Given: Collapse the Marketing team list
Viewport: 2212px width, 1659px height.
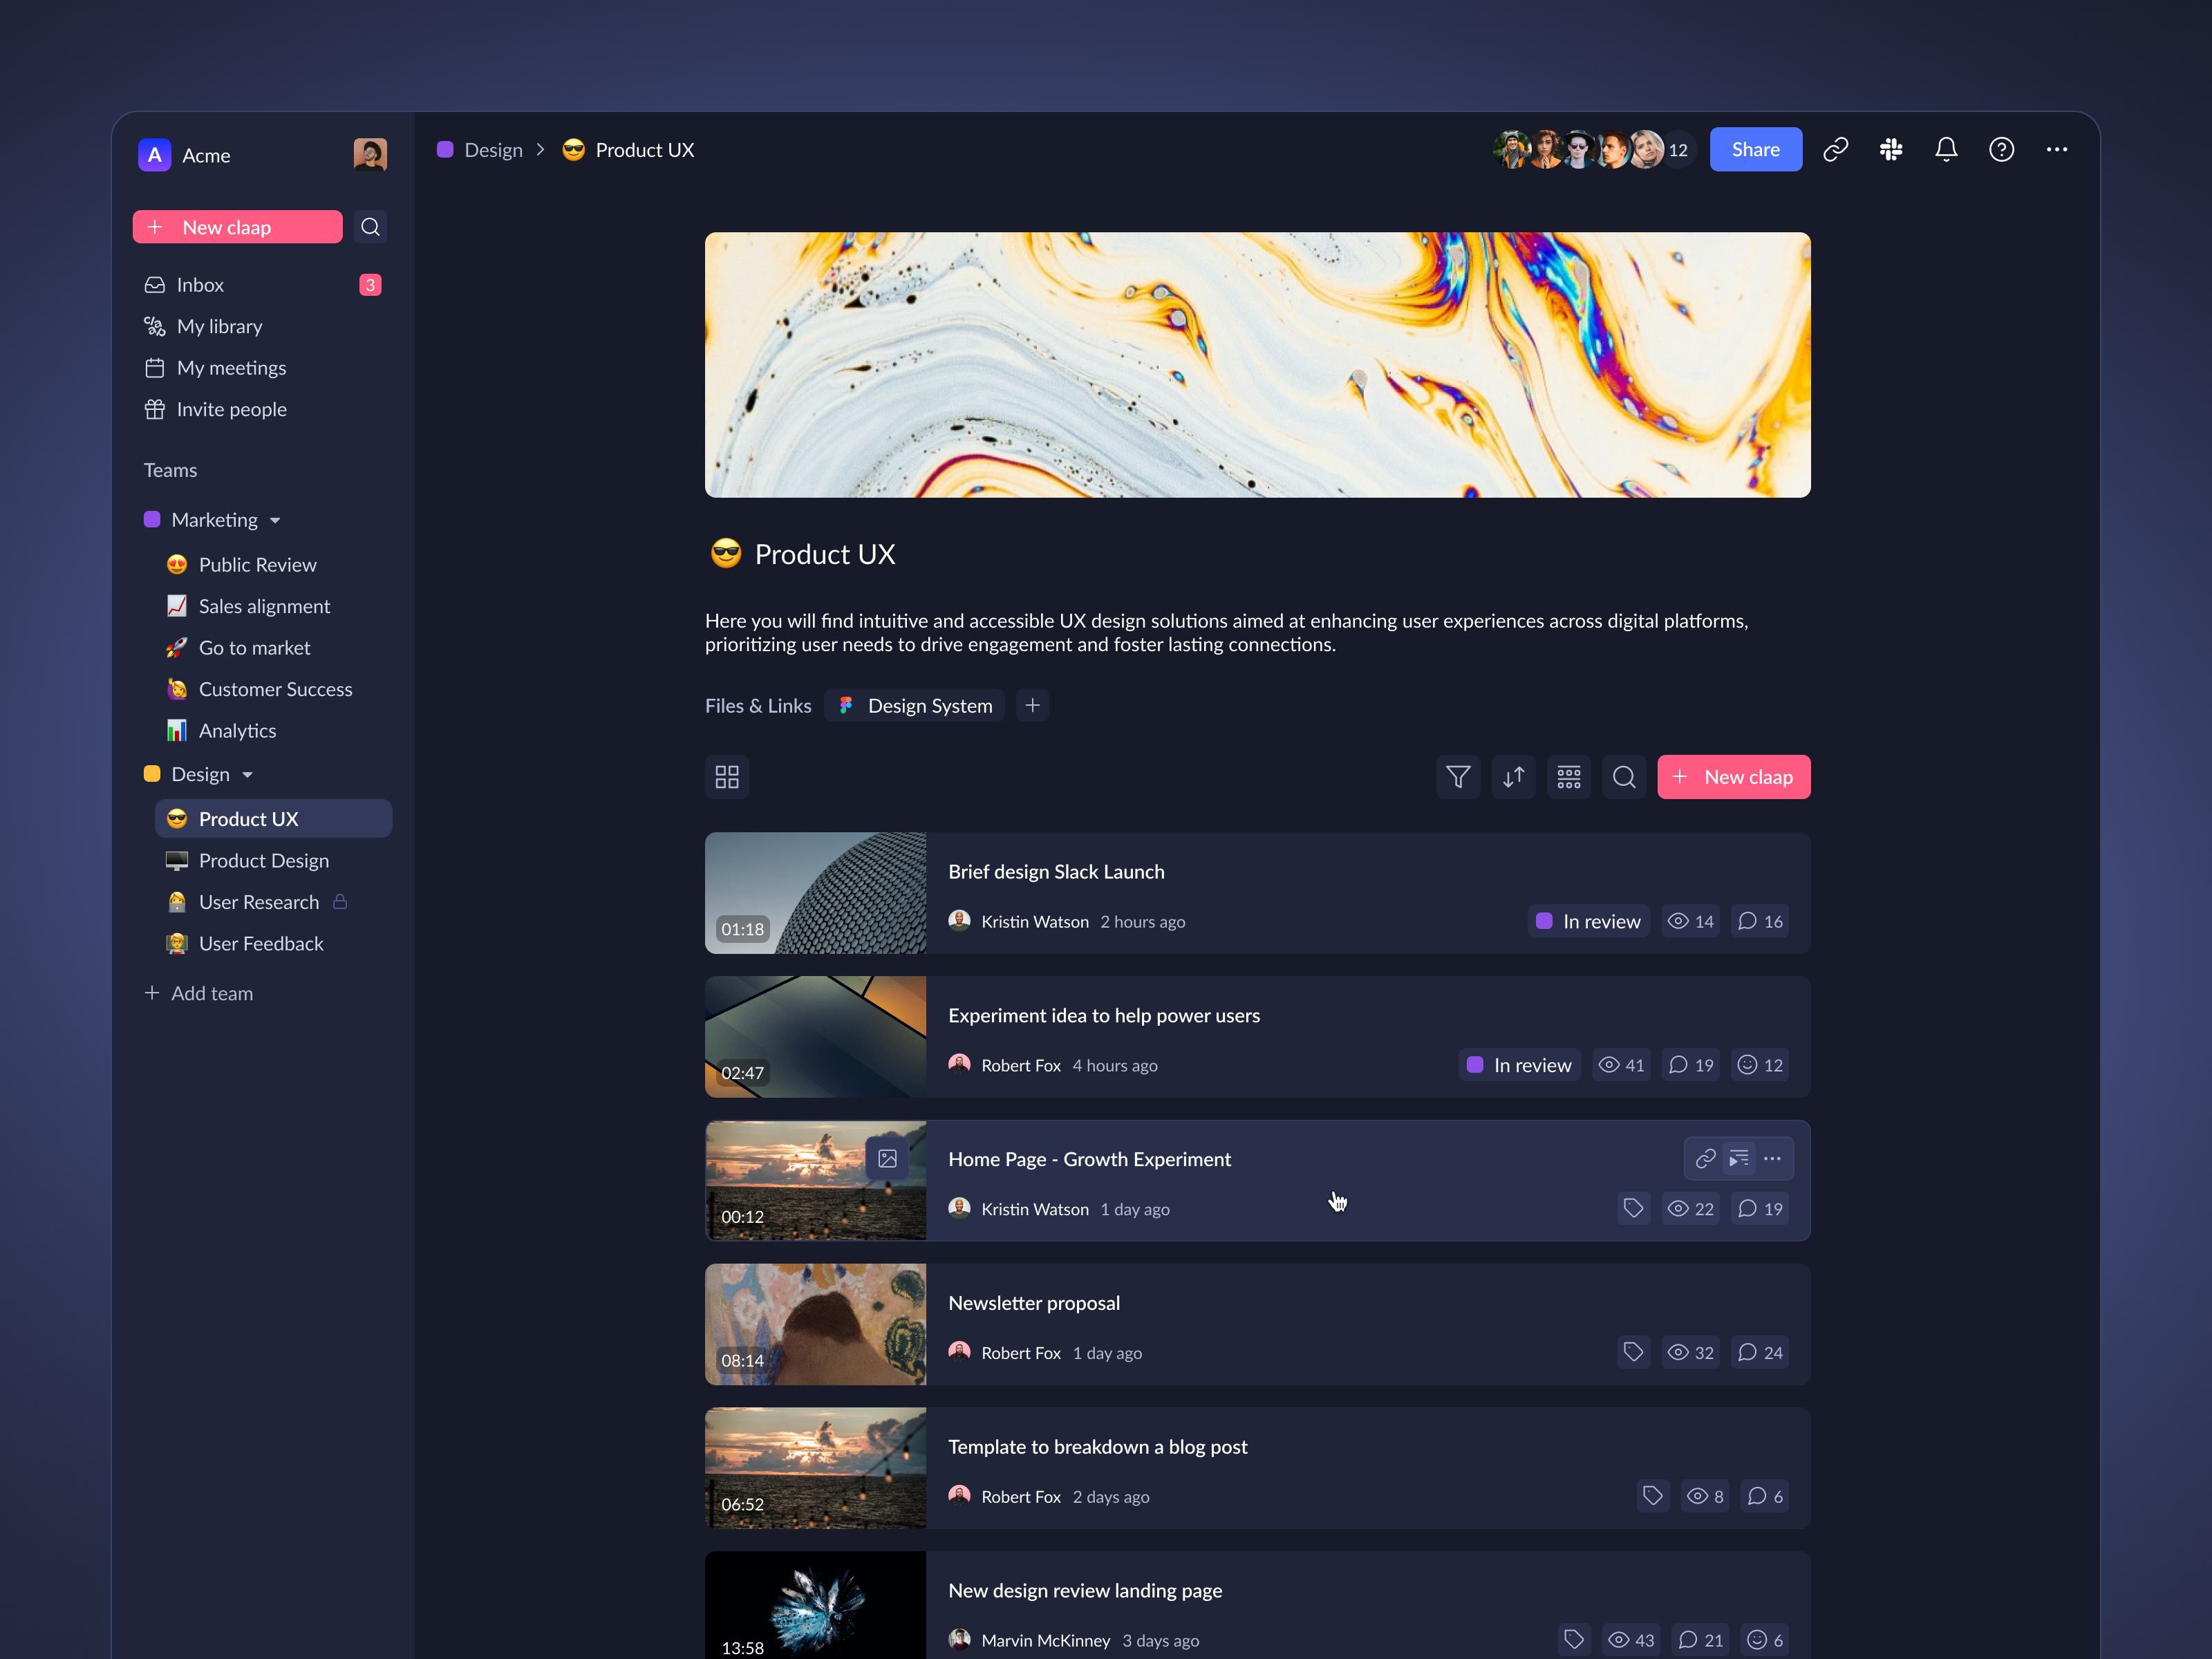Looking at the screenshot, I should [x=275, y=520].
